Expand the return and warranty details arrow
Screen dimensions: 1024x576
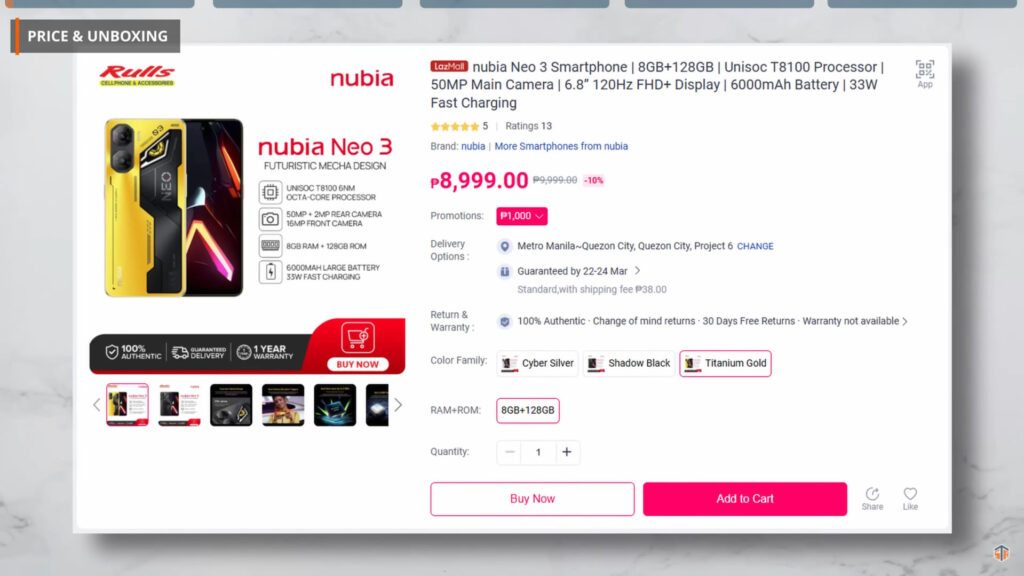pos(905,321)
